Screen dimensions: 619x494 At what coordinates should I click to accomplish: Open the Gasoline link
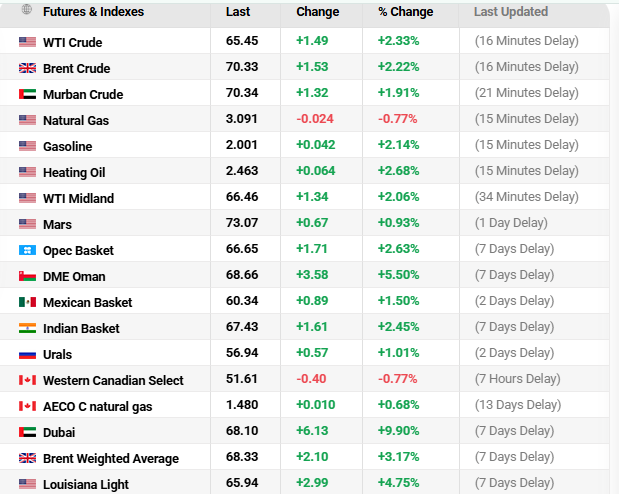click(68, 147)
